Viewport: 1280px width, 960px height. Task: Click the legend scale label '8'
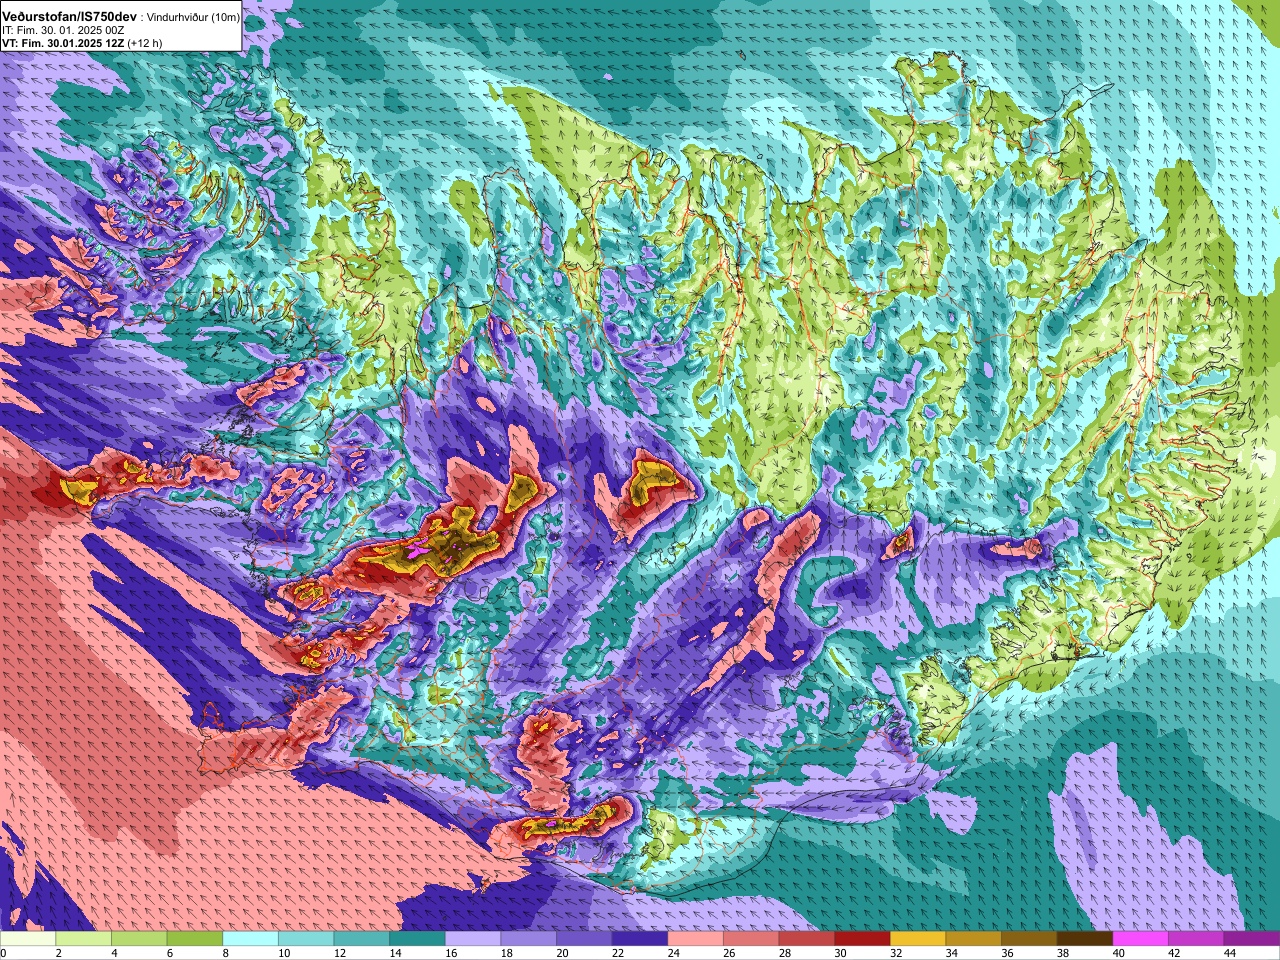(225, 953)
